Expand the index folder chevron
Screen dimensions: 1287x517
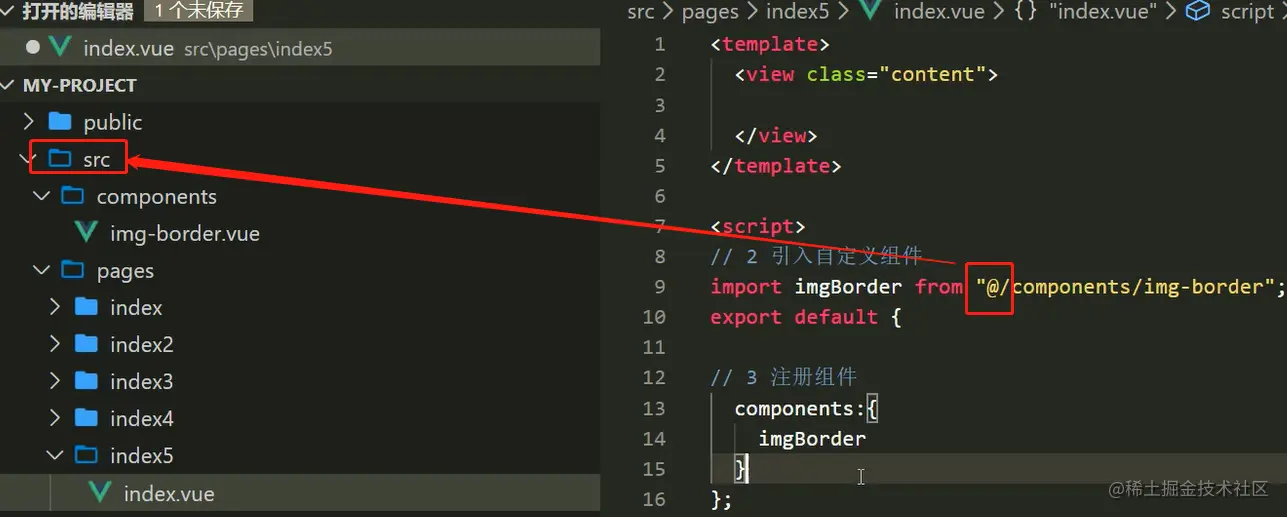(56, 307)
